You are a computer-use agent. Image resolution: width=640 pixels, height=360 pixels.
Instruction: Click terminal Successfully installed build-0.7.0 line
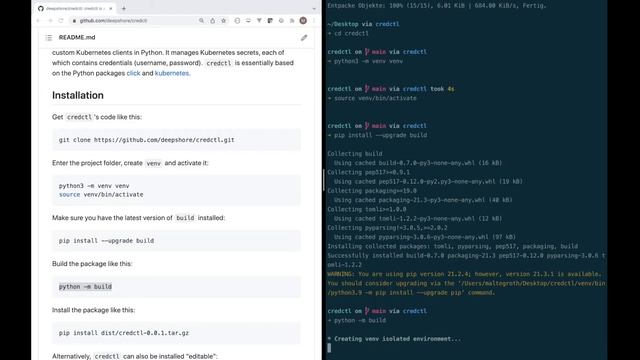tap(466, 256)
